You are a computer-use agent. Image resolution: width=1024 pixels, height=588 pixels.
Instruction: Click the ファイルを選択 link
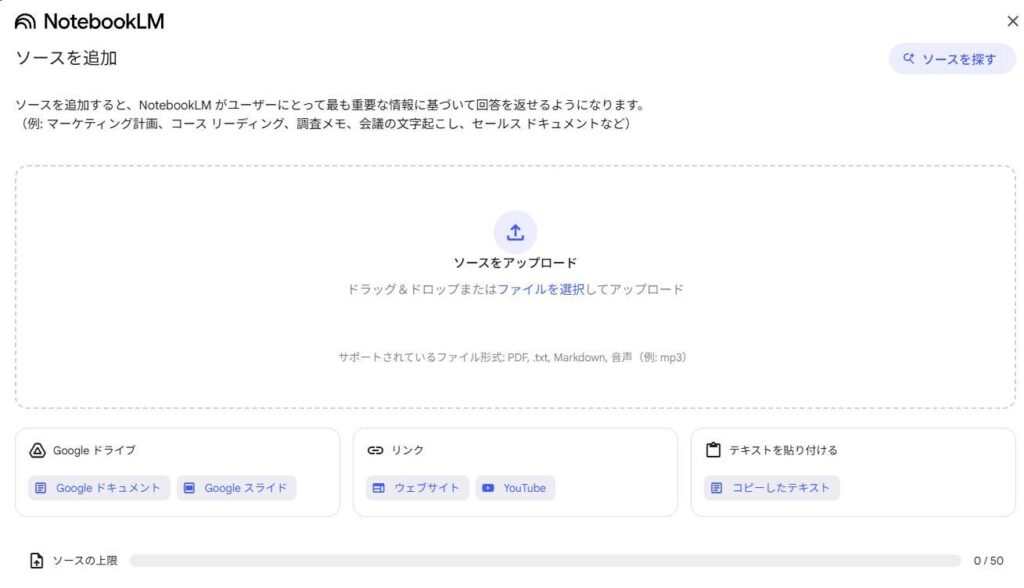pos(541,289)
